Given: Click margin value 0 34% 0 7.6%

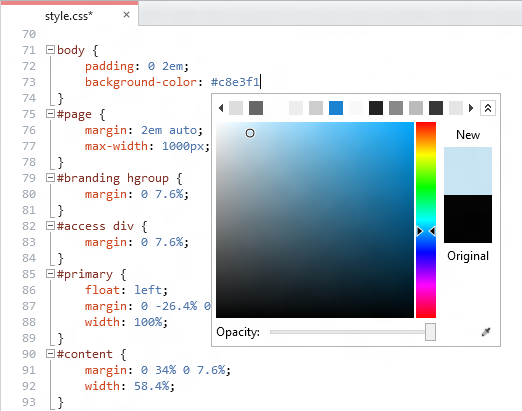Looking at the screenshot, I should (x=183, y=370).
